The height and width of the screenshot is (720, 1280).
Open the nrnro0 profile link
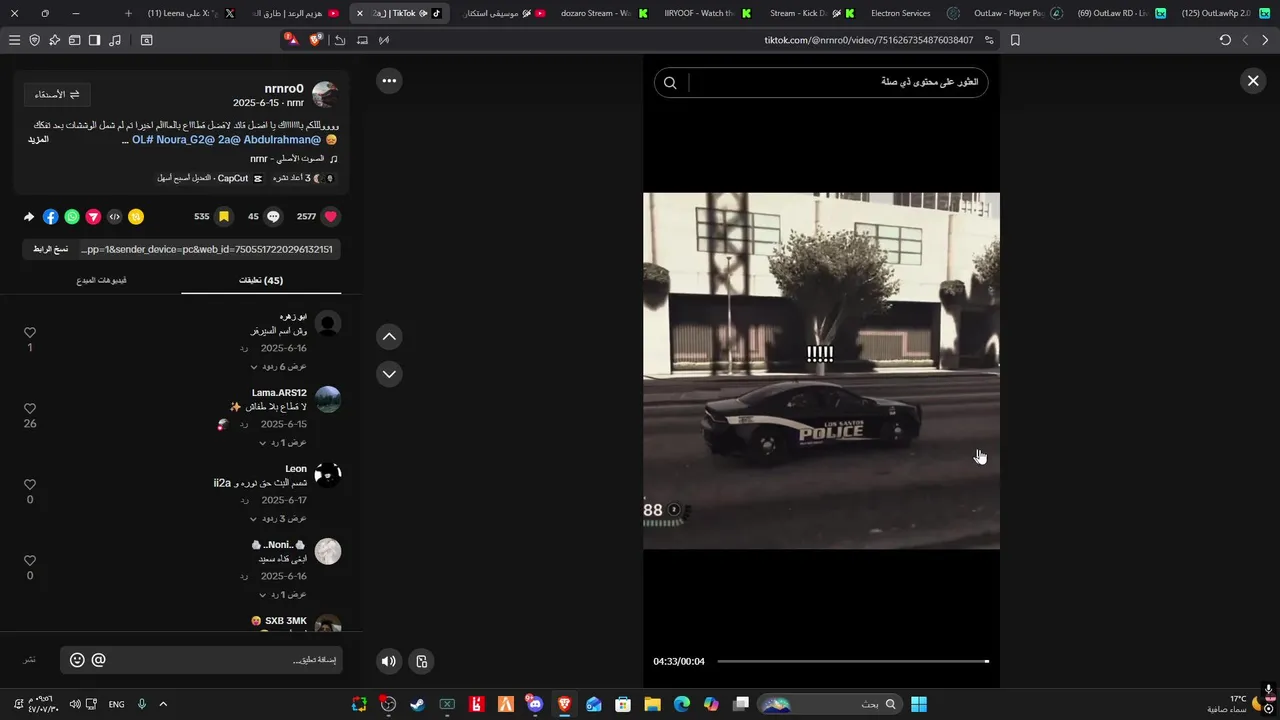[x=284, y=89]
